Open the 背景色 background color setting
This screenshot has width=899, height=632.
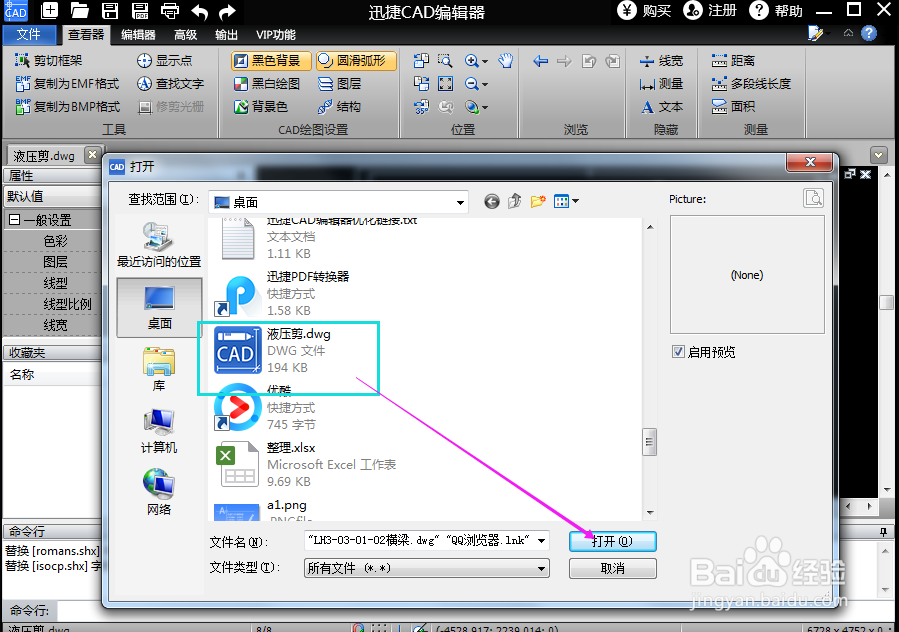261,107
